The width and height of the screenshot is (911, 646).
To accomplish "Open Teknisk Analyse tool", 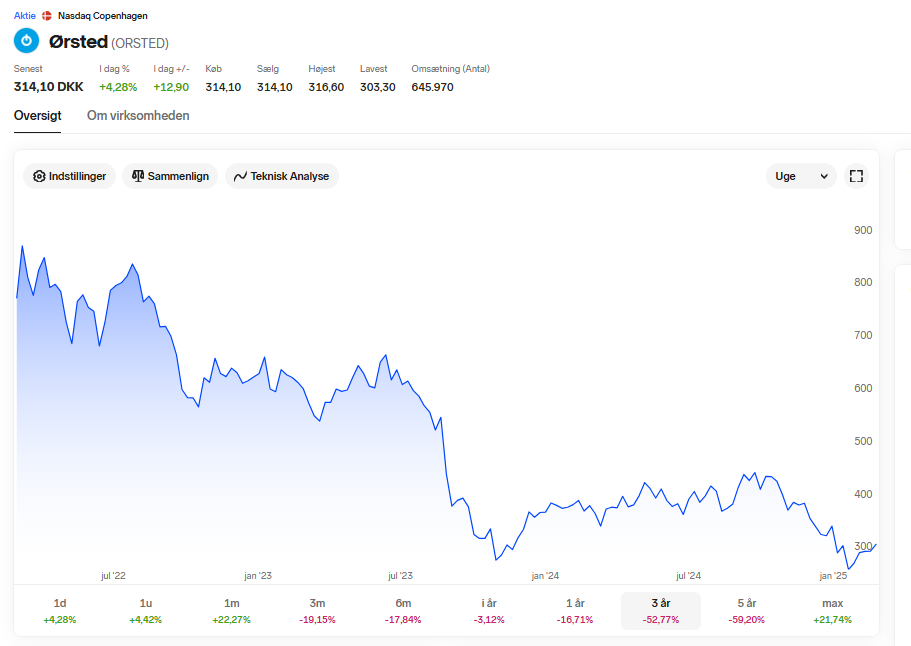I will pyautogui.click(x=282, y=176).
